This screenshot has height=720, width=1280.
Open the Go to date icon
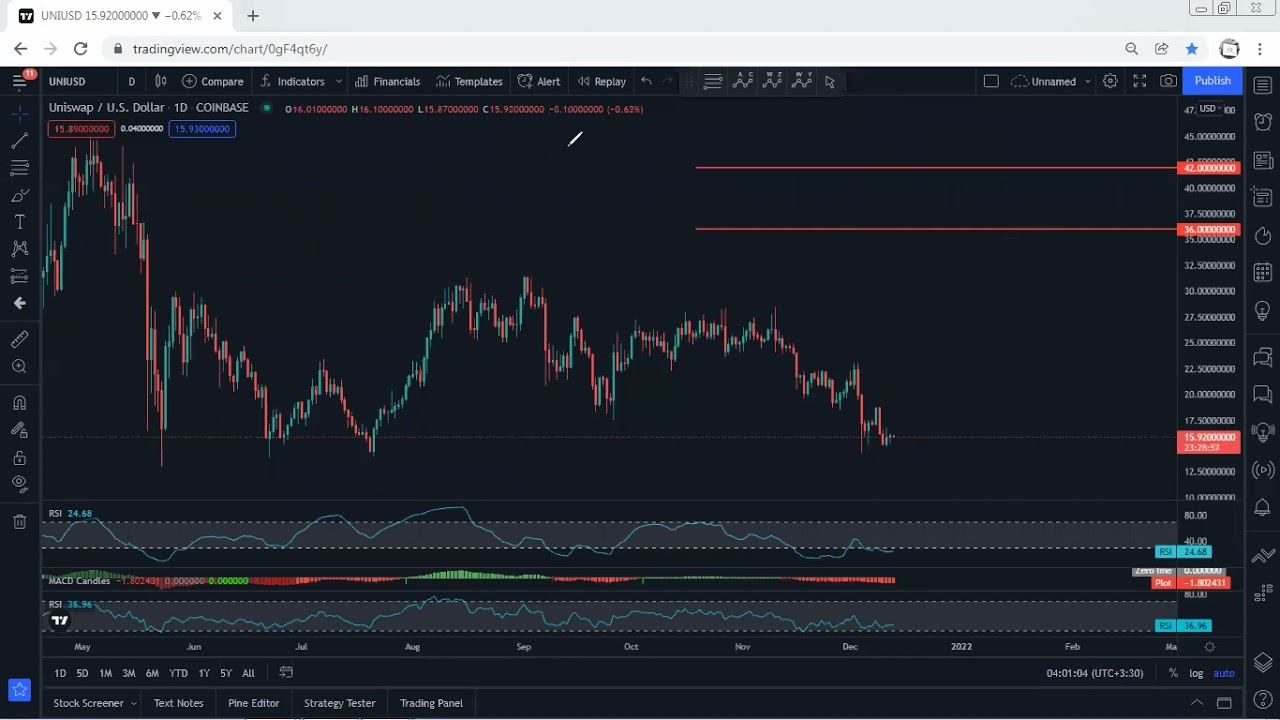click(x=286, y=673)
